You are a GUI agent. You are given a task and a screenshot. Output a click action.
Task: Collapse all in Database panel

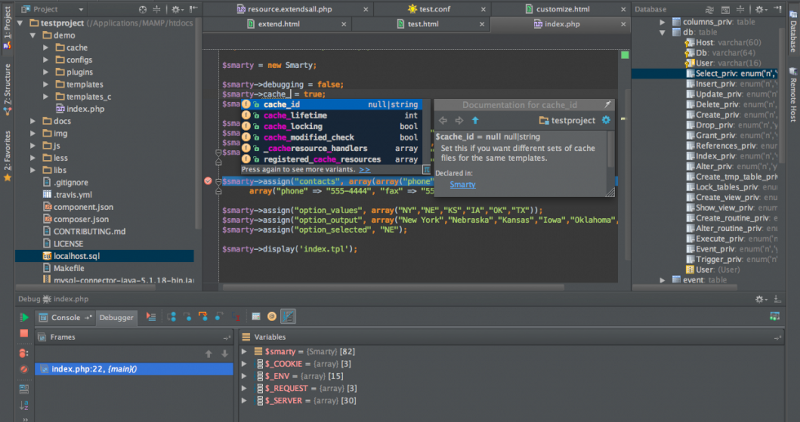(740, 9)
